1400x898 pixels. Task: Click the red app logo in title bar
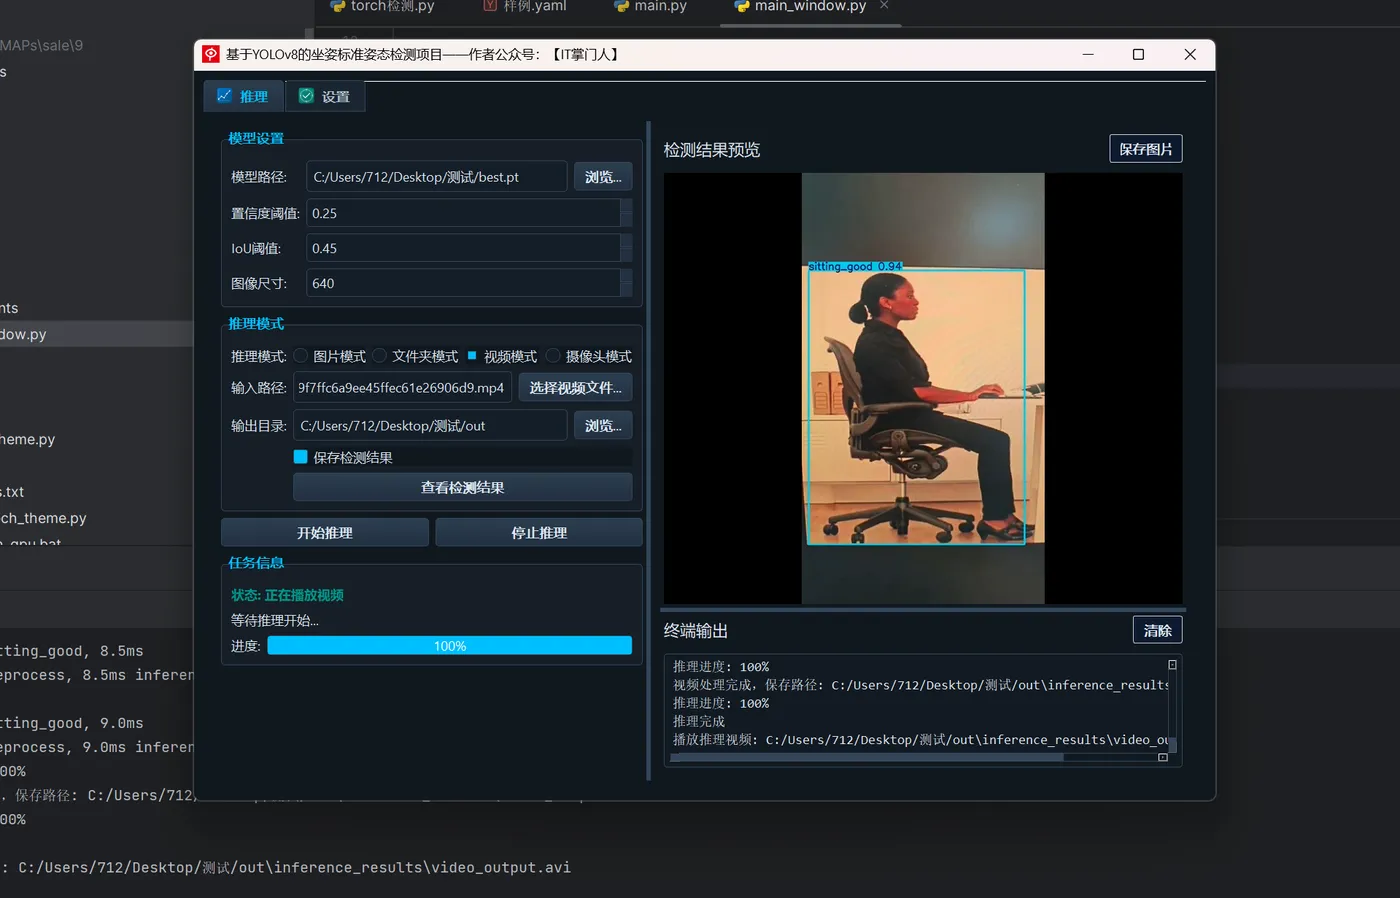coord(211,54)
